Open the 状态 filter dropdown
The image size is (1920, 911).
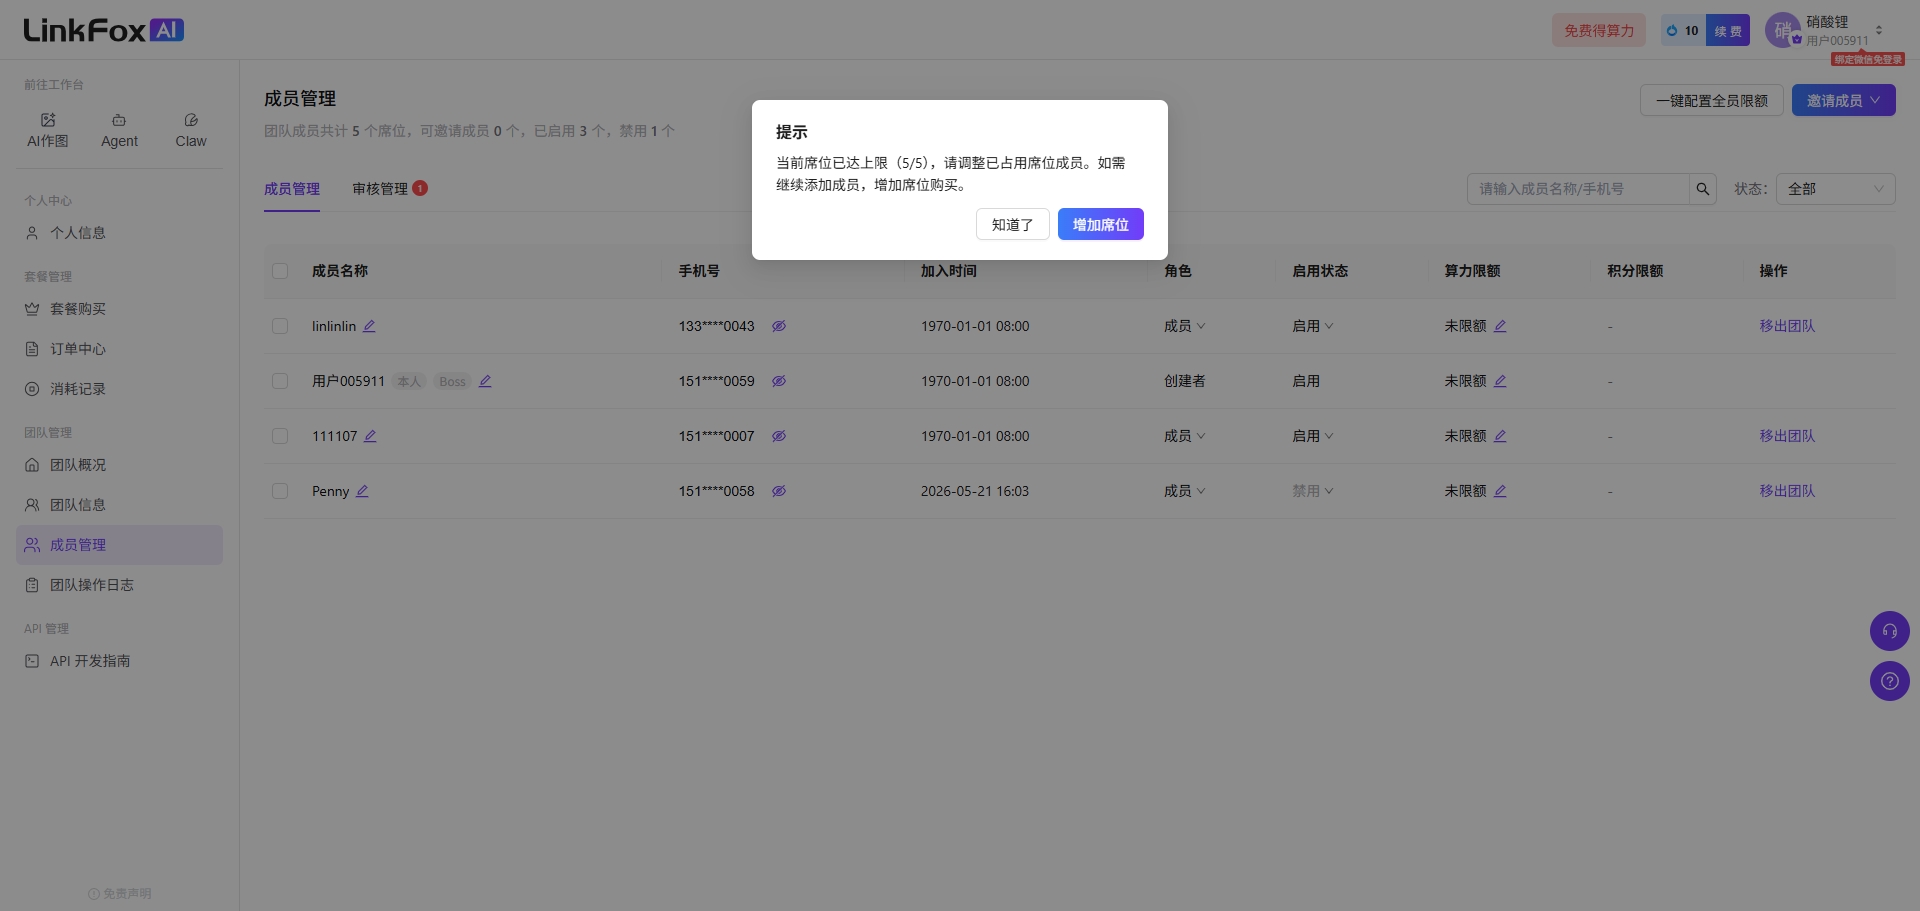[x=1835, y=189]
